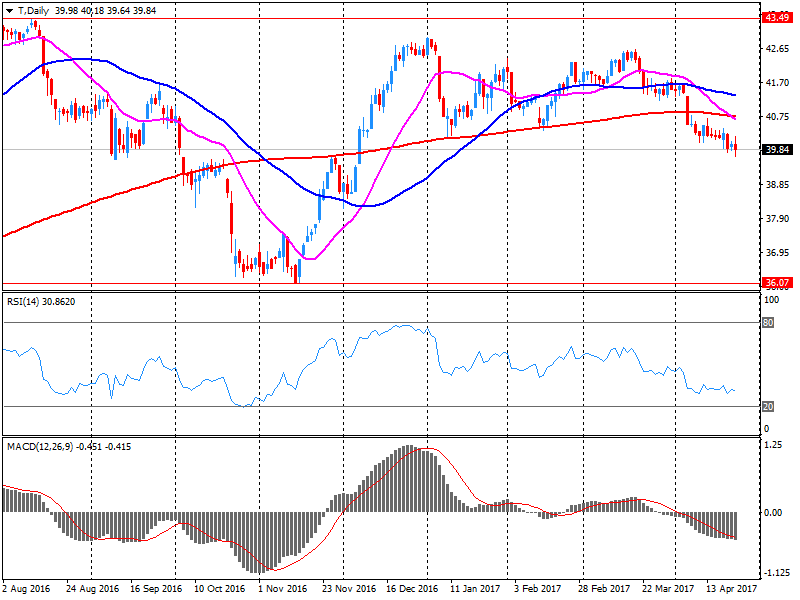Select the 16 Sep 2016 date label

pos(156,588)
